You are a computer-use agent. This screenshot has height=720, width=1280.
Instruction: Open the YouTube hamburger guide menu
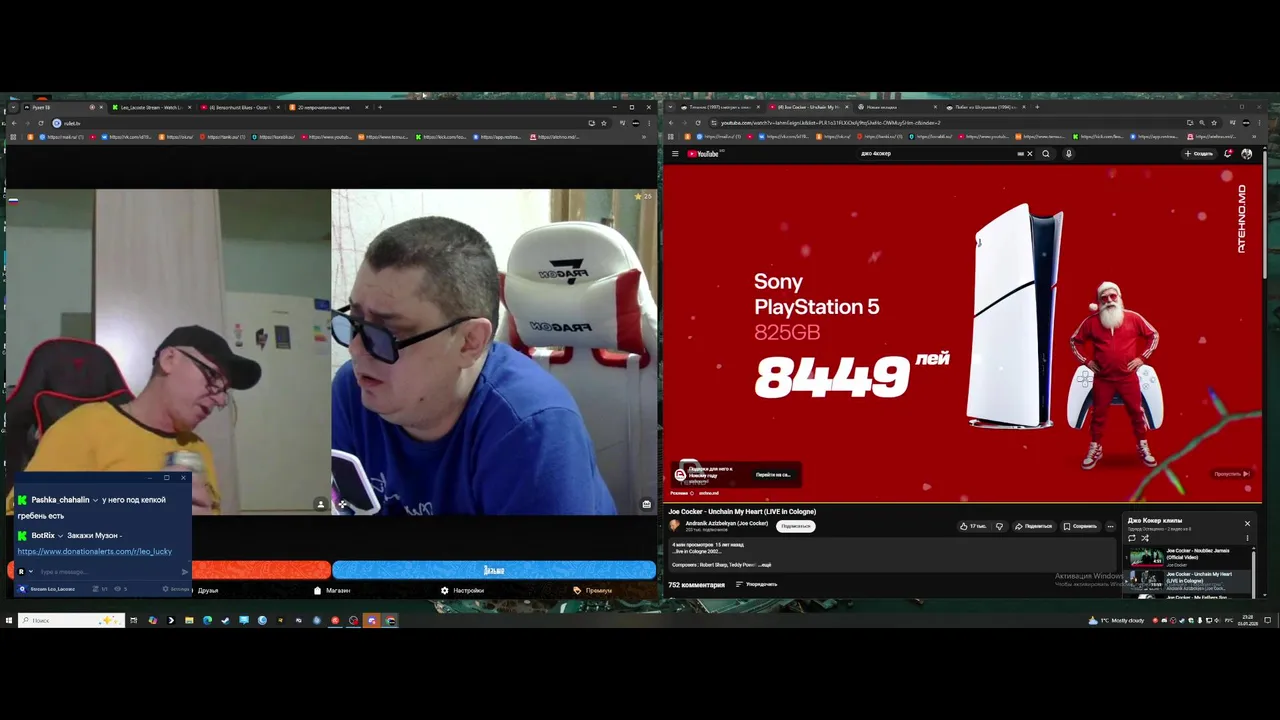[675, 154]
